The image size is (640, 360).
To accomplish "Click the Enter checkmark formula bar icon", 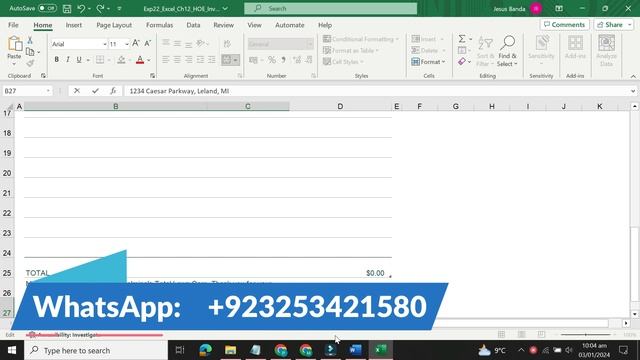I will click(x=95, y=91).
